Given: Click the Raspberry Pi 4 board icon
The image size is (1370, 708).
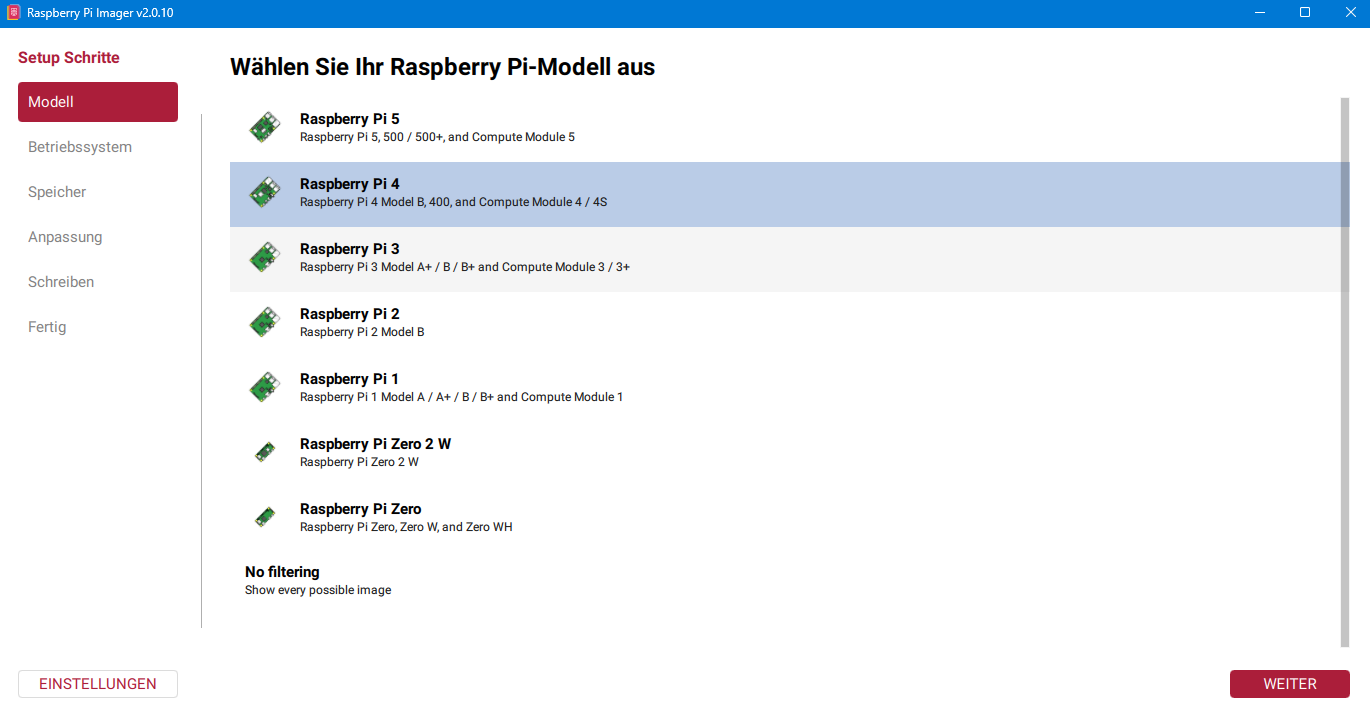Looking at the screenshot, I should pyautogui.click(x=265, y=192).
